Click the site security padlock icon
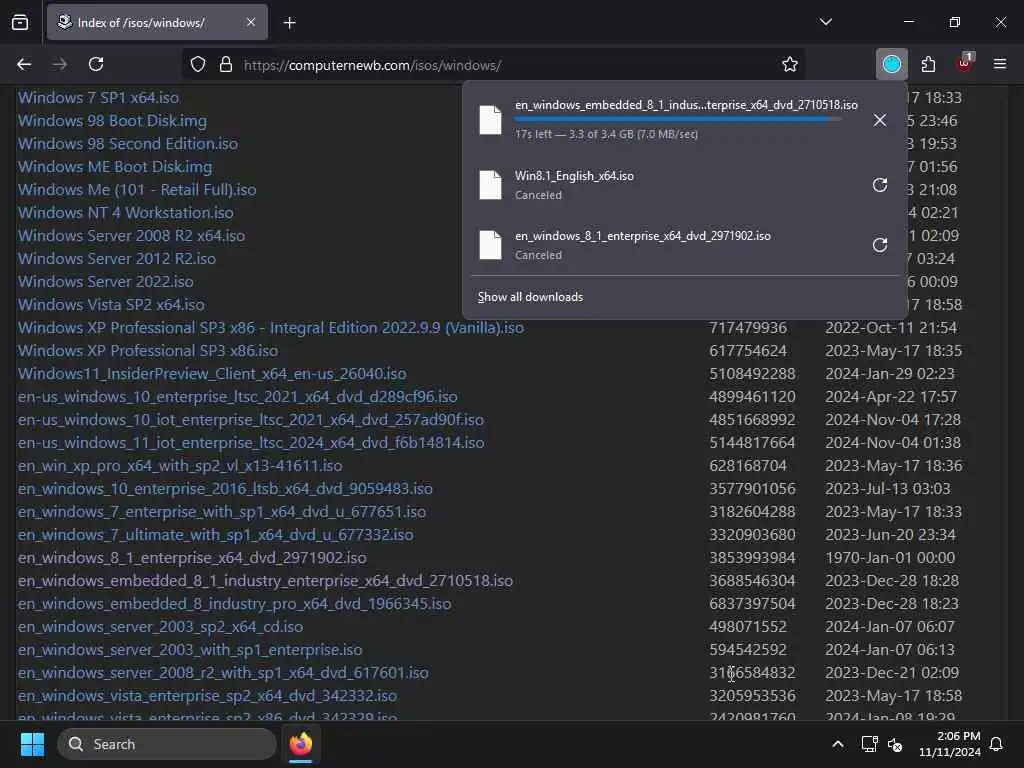The image size is (1024, 768). (x=226, y=64)
